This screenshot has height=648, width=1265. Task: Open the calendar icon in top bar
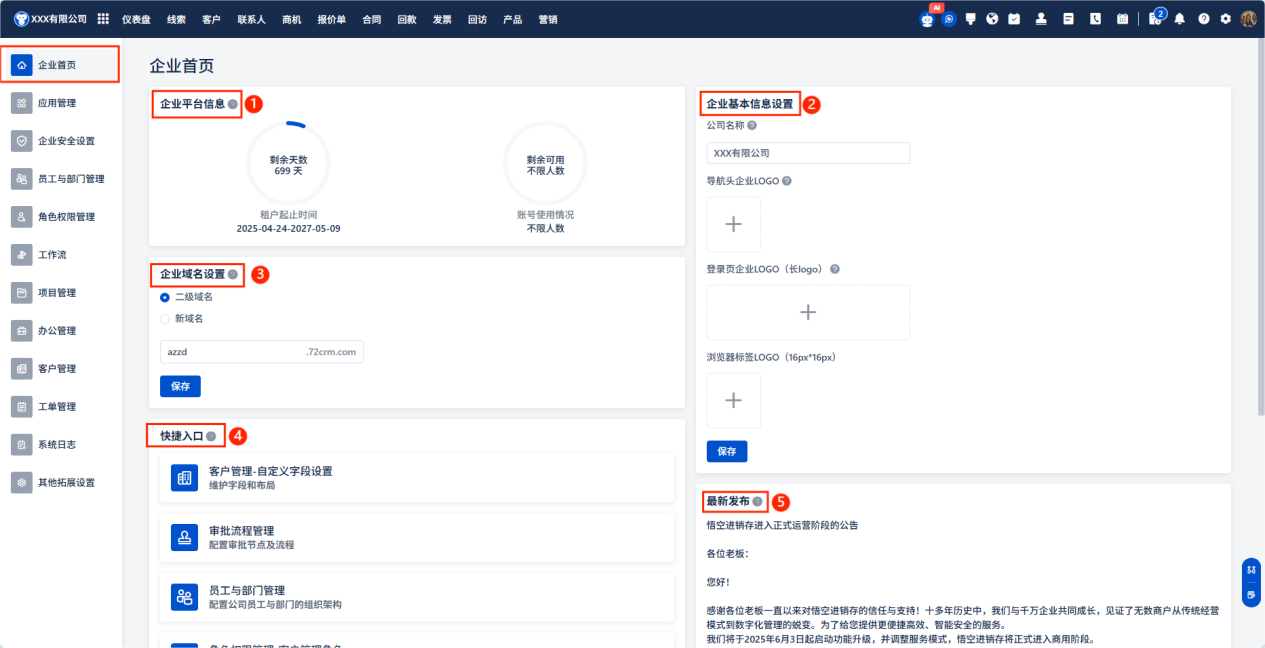(x=1122, y=19)
